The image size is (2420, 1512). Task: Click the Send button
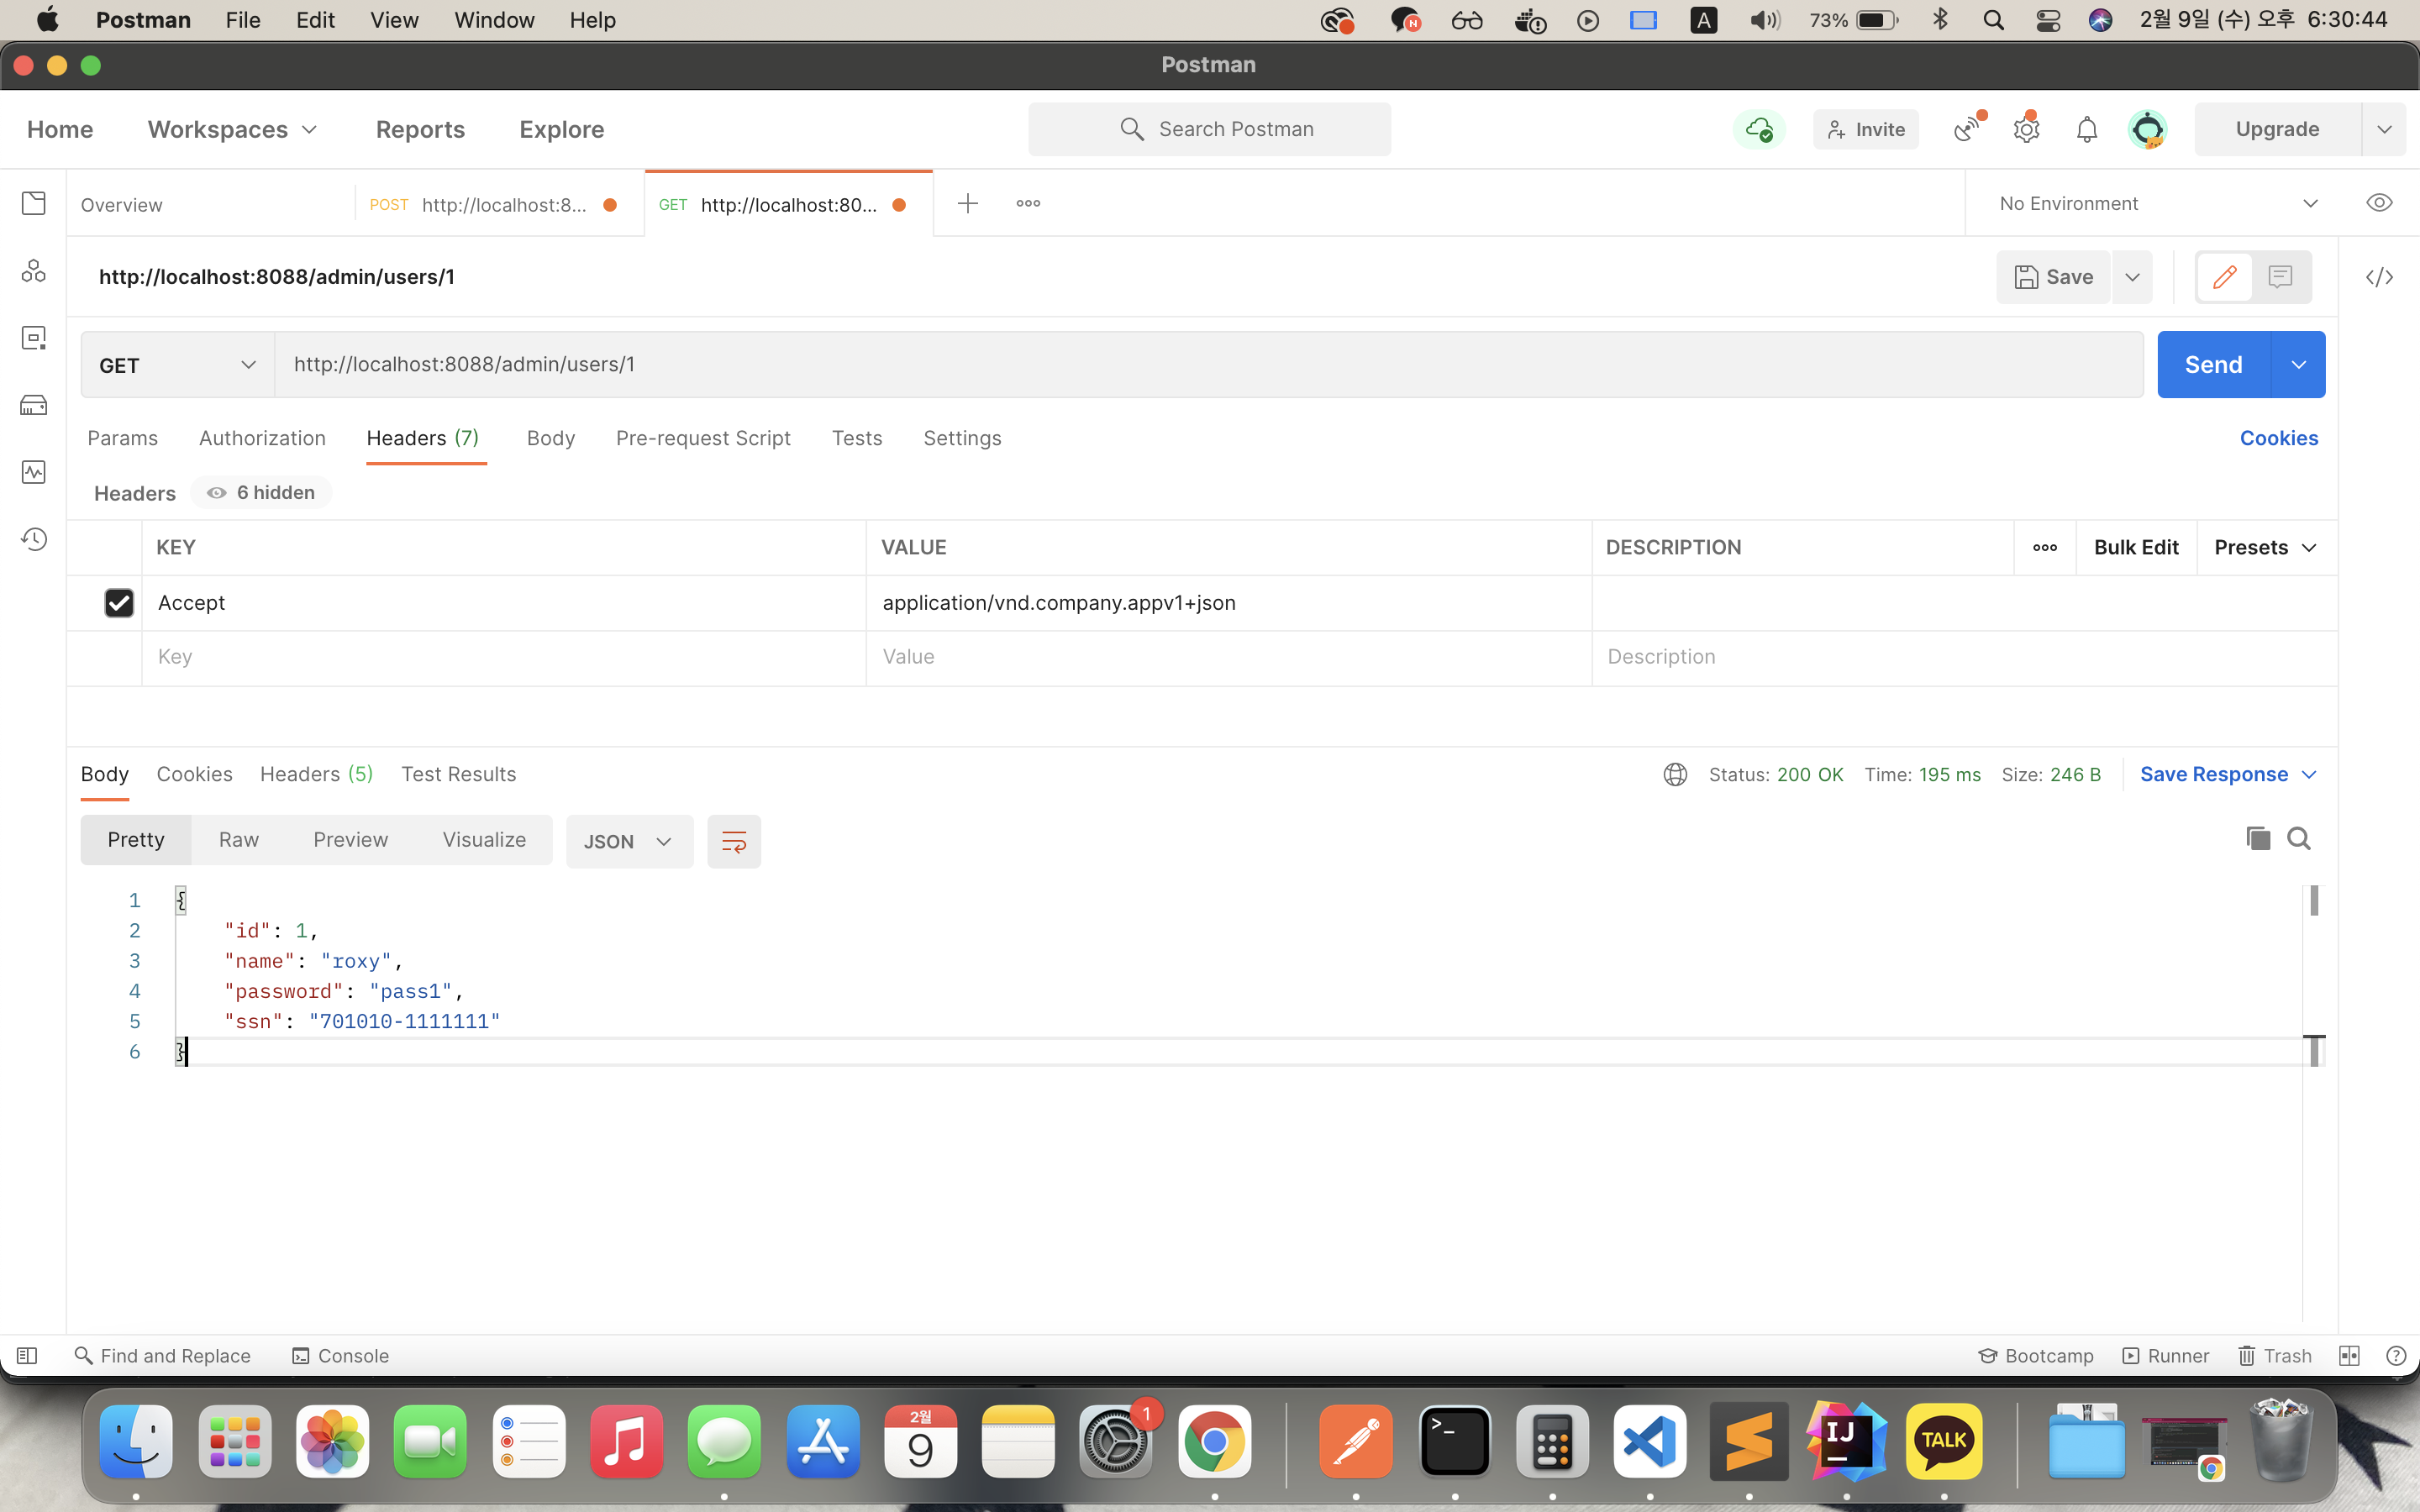(x=2213, y=365)
